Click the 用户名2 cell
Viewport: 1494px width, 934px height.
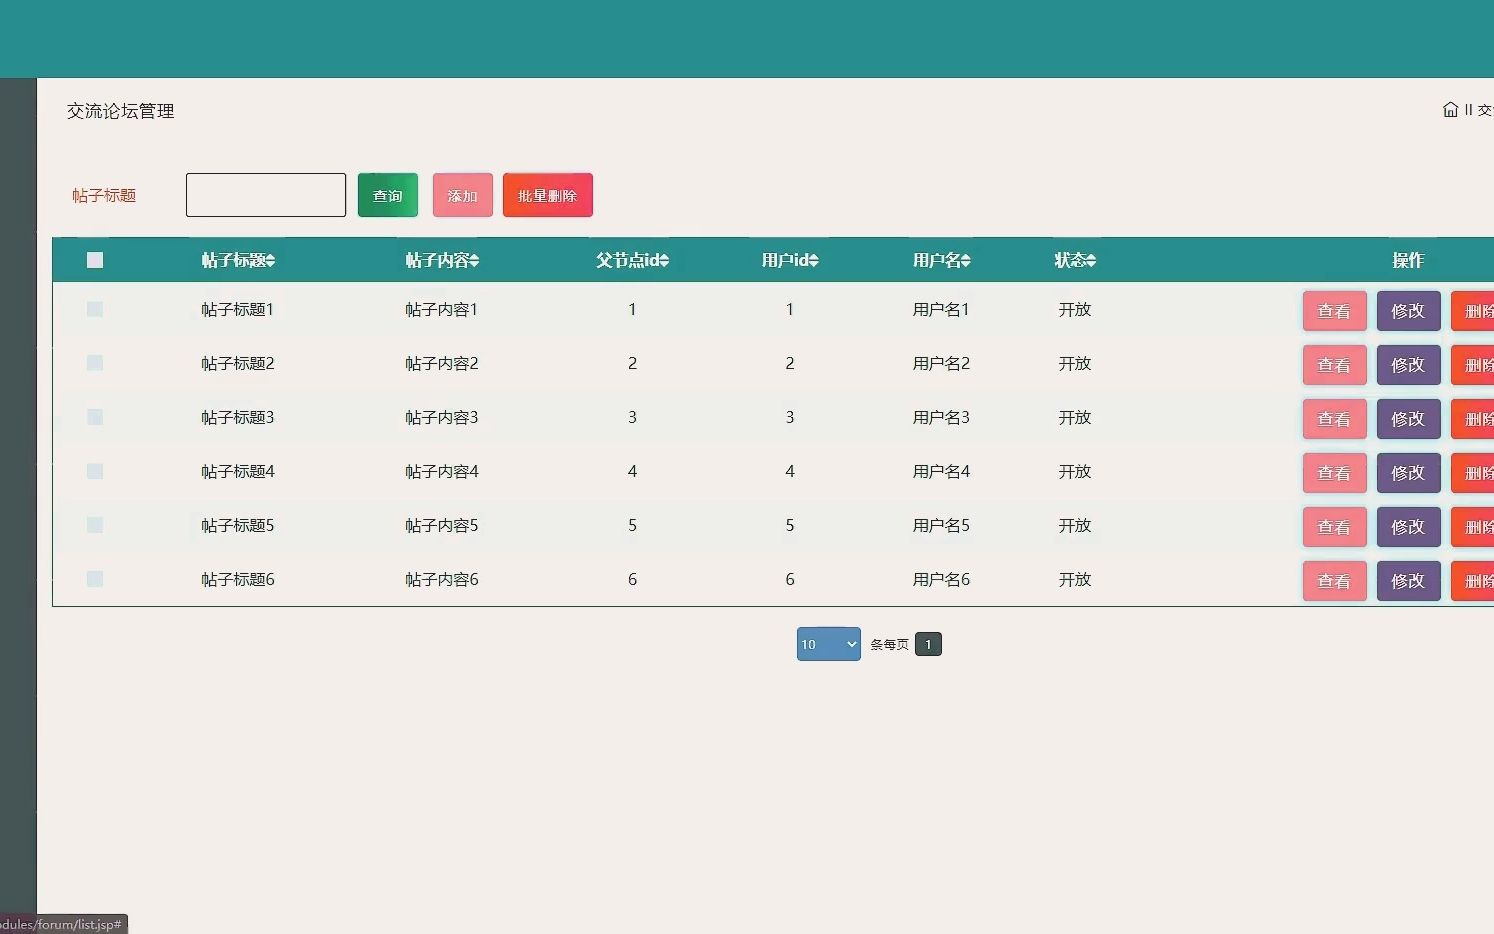point(941,363)
